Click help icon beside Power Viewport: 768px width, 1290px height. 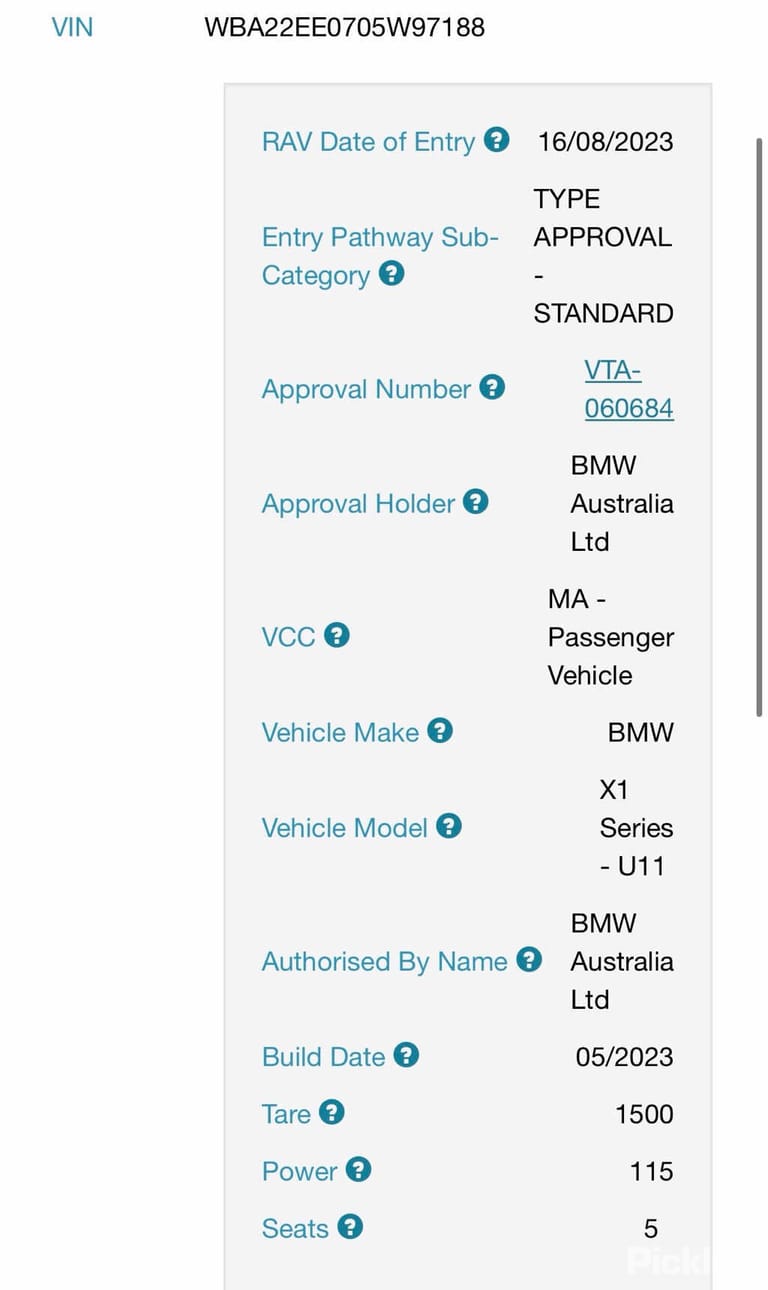coord(358,1169)
